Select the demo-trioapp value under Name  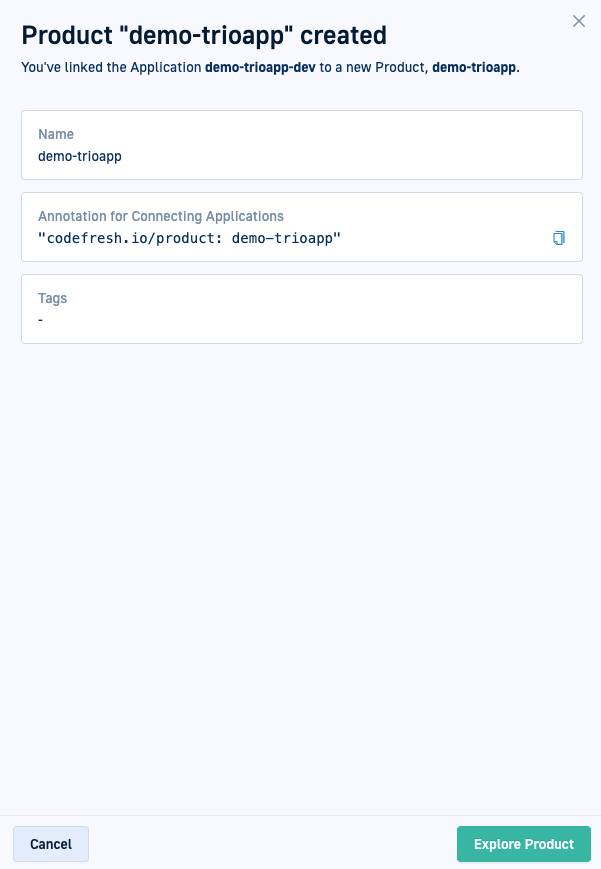click(x=80, y=156)
